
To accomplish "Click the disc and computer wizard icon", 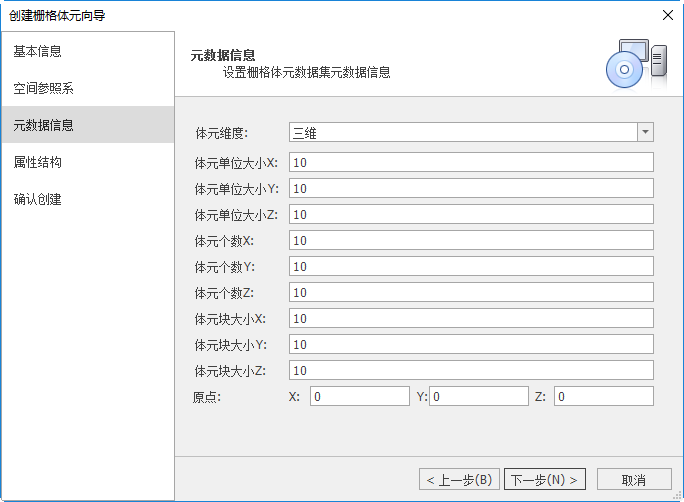I will click(x=635, y=64).
